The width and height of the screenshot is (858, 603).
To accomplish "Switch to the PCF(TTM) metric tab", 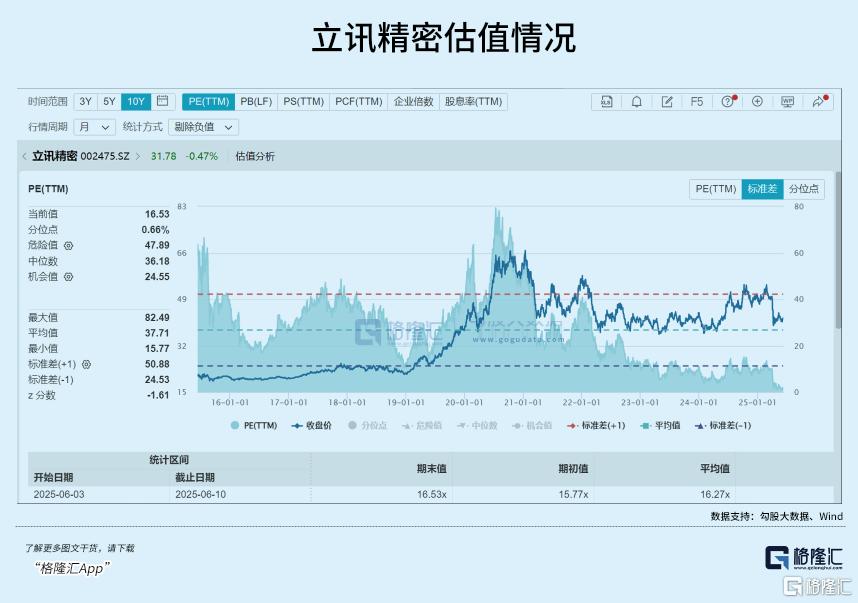I will [359, 102].
